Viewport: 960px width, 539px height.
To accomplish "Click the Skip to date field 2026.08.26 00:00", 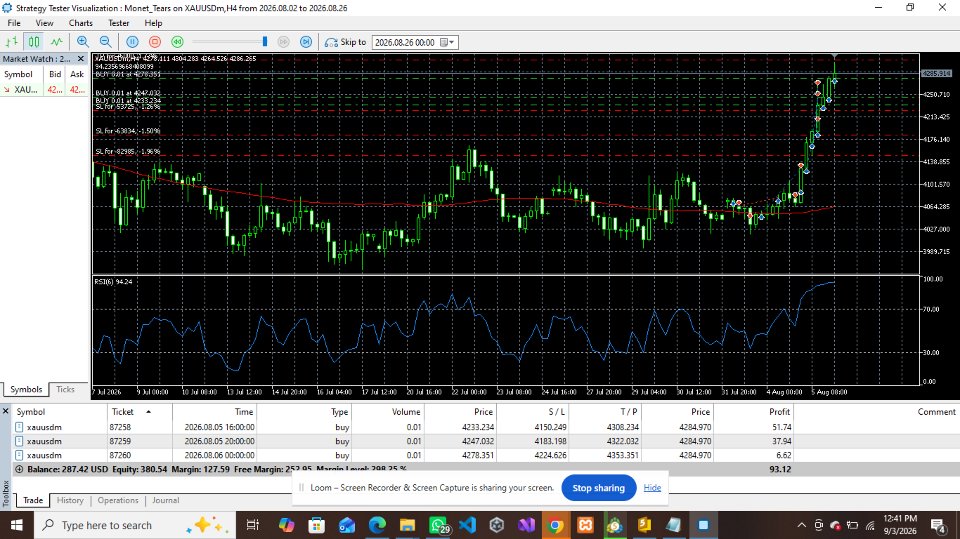I will click(x=405, y=42).
